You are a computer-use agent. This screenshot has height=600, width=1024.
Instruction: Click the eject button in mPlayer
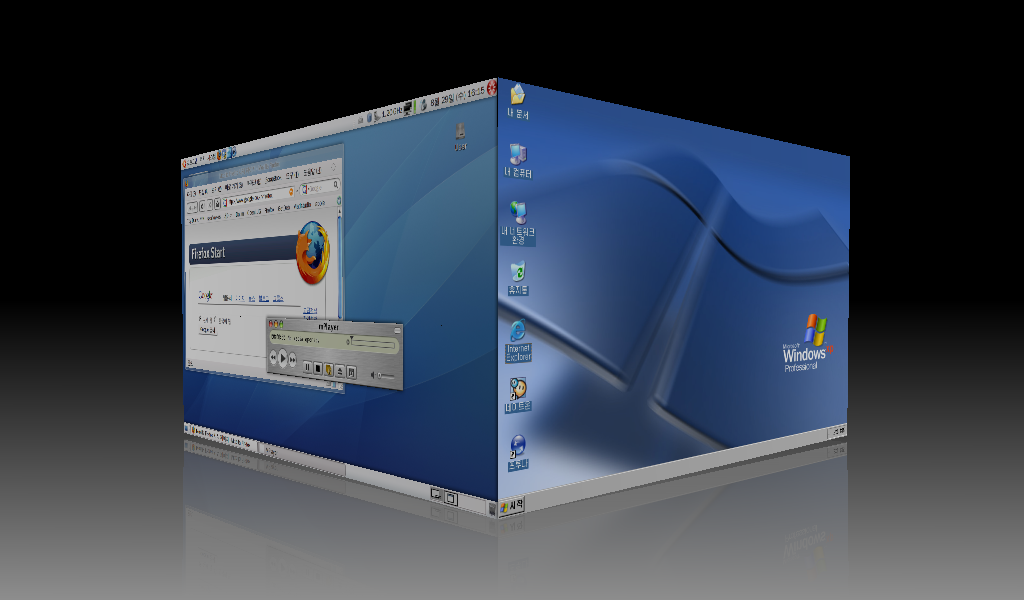[340, 371]
